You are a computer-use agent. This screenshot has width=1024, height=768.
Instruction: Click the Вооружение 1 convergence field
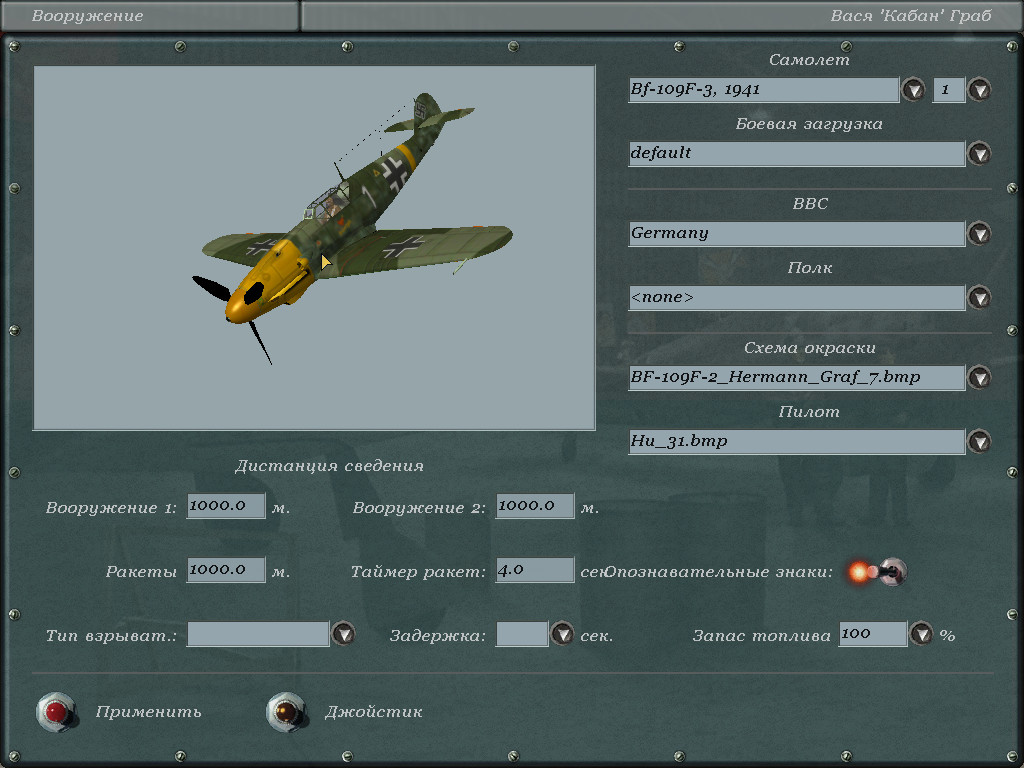point(226,506)
